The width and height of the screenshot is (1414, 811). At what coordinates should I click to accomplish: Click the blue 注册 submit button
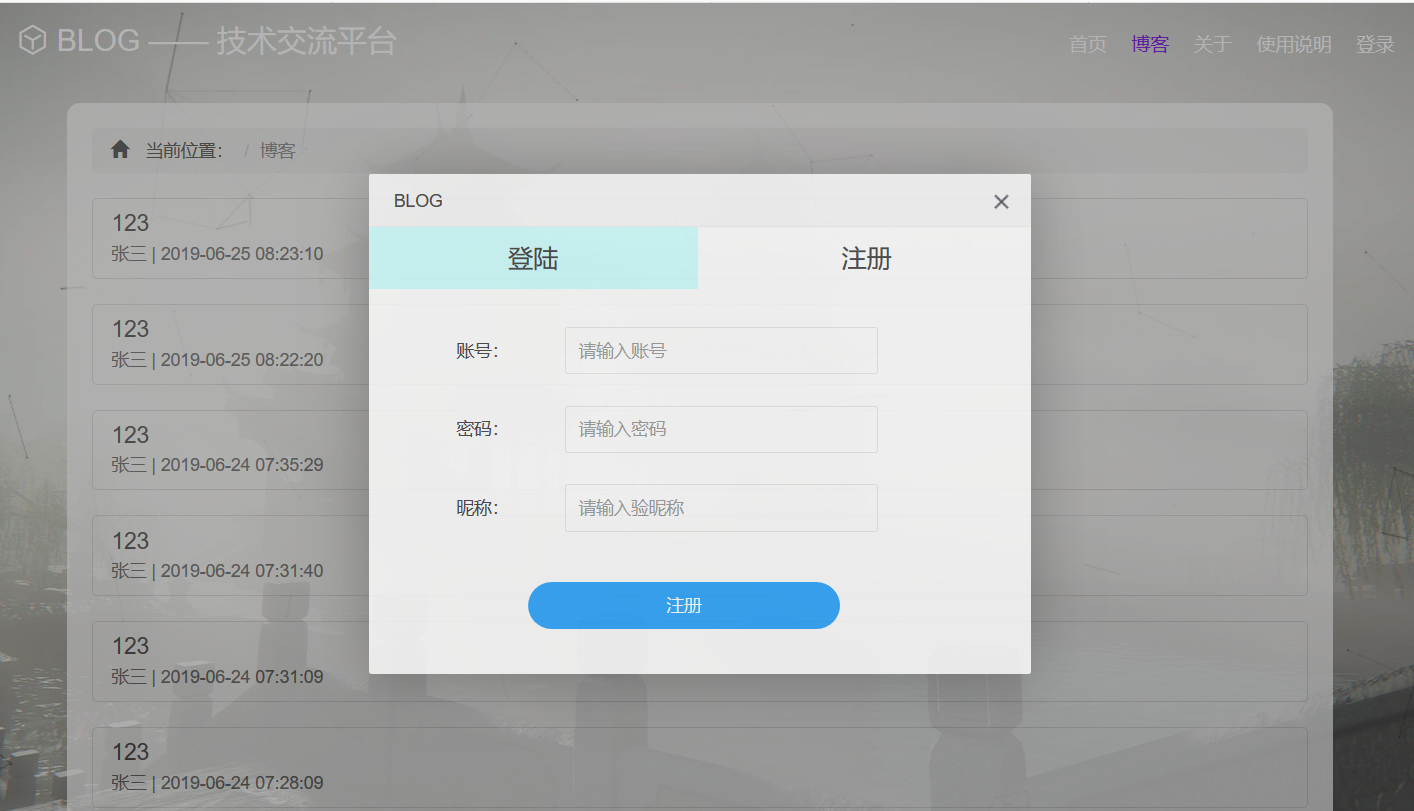684,606
